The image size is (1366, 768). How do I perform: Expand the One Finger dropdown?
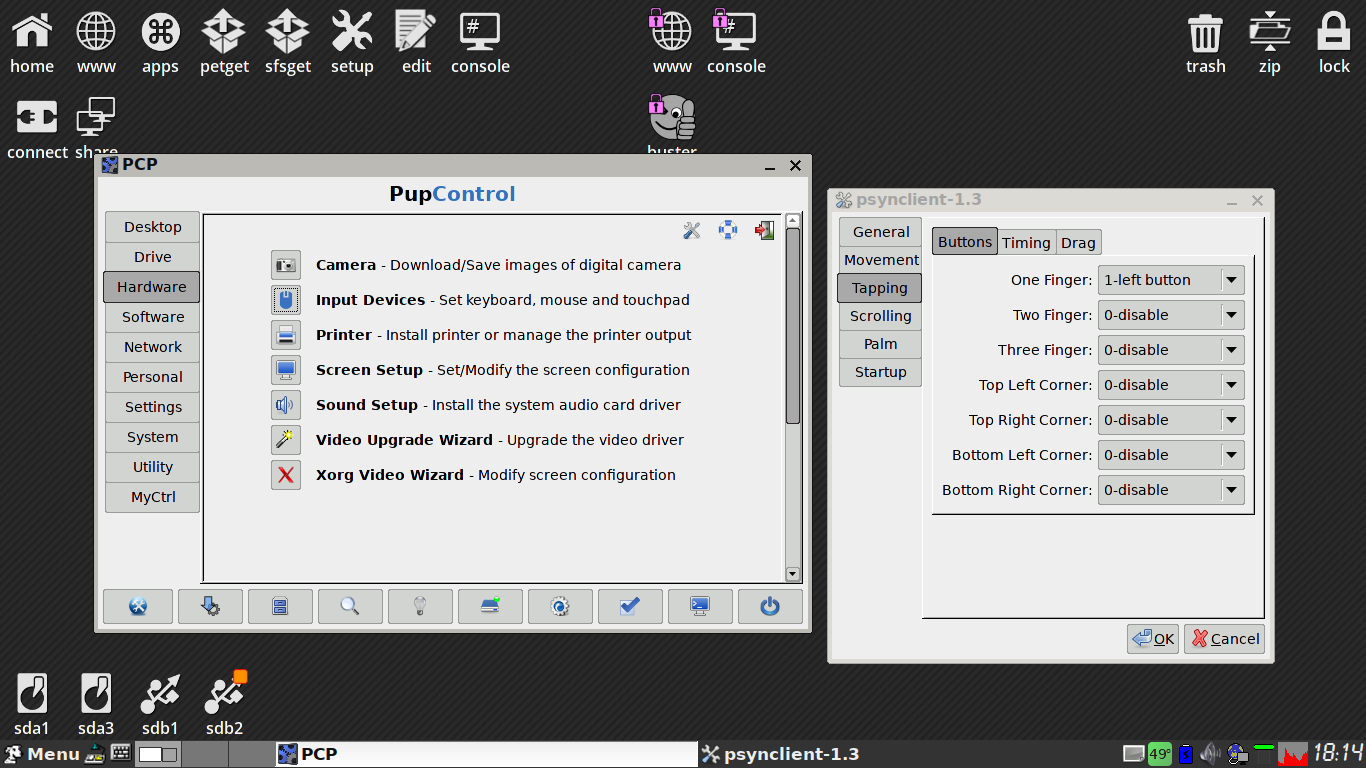[x=1171, y=280]
